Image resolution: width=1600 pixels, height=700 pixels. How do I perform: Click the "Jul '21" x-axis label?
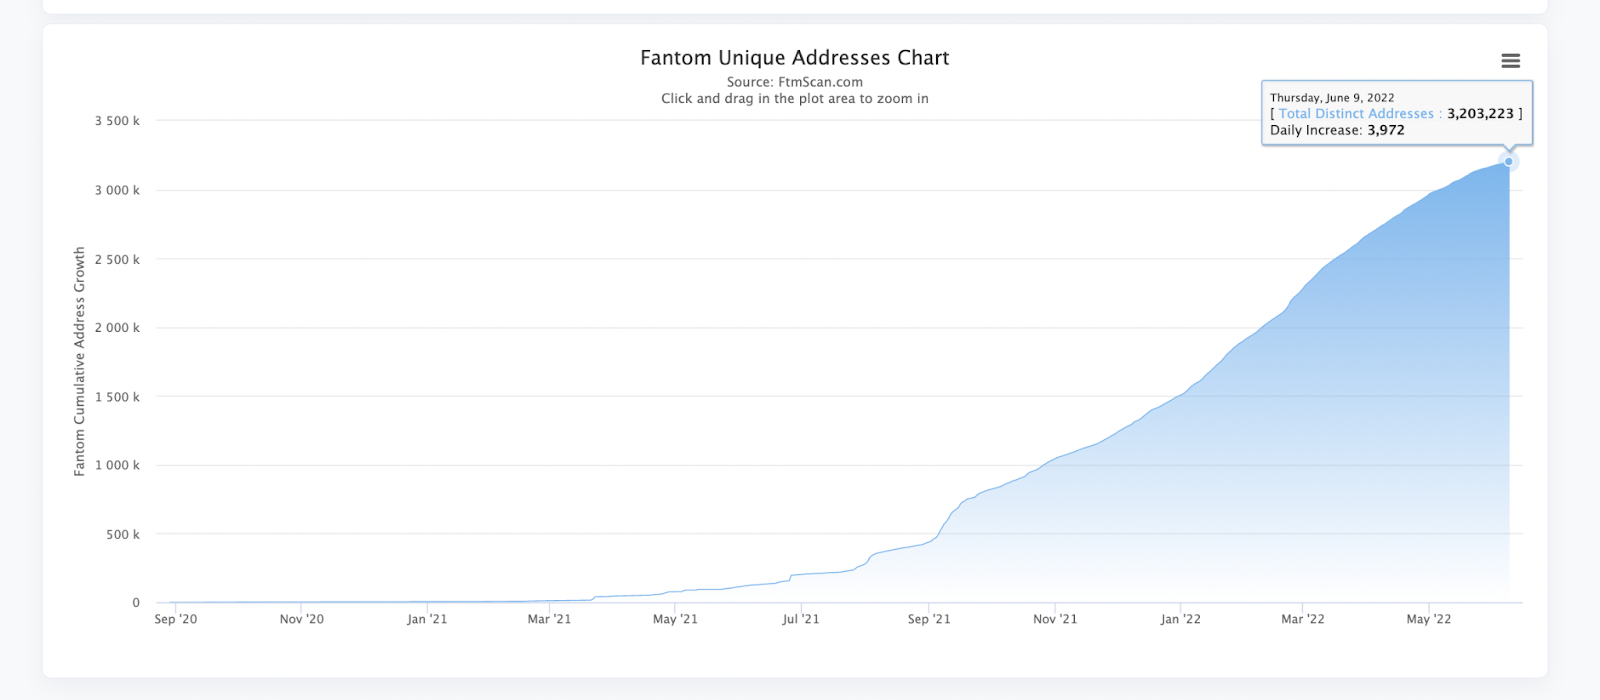point(801,619)
